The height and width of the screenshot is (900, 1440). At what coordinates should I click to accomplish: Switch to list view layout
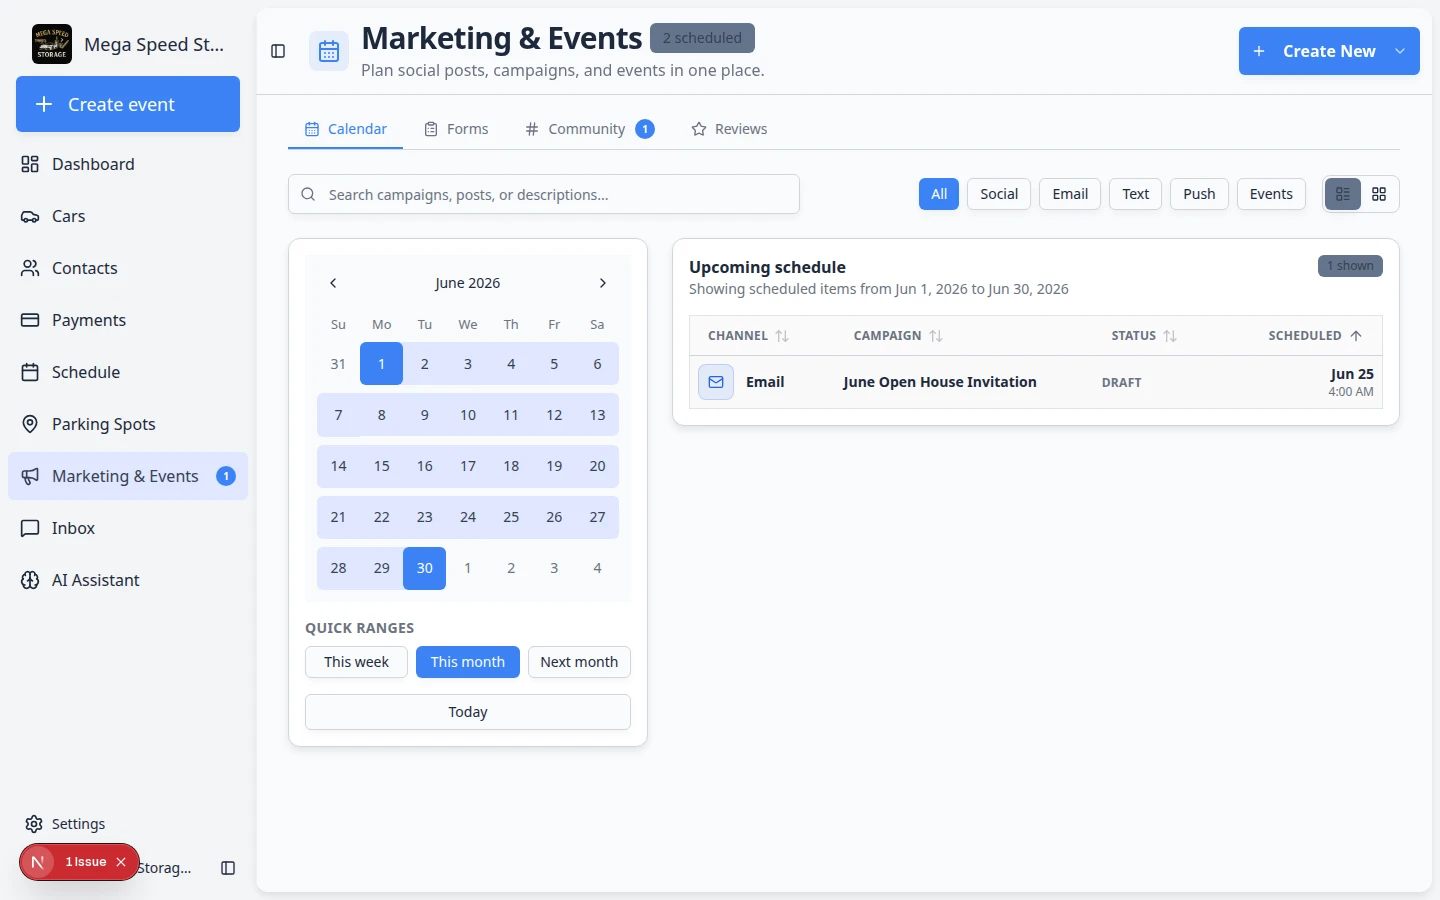tap(1343, 194)
